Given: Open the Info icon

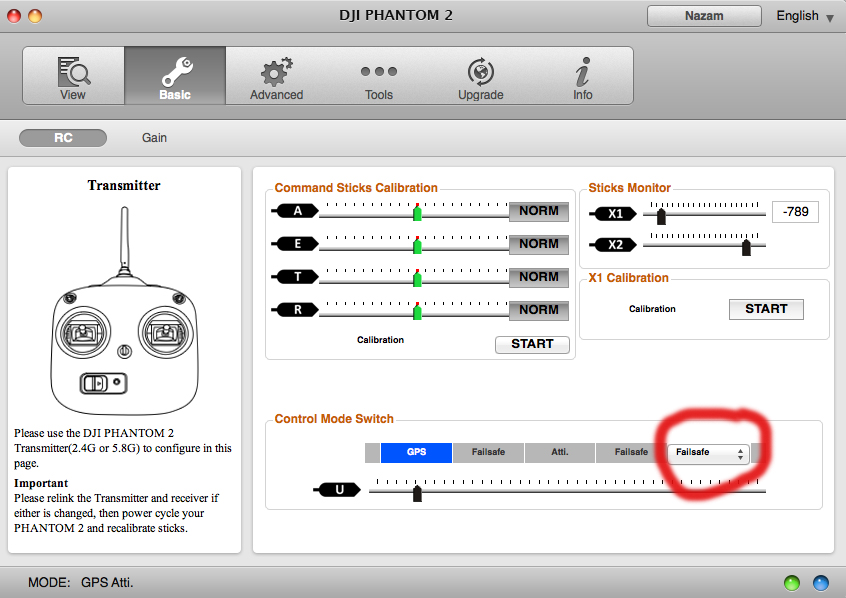Looking at the screenshot, I should [582, 76].
